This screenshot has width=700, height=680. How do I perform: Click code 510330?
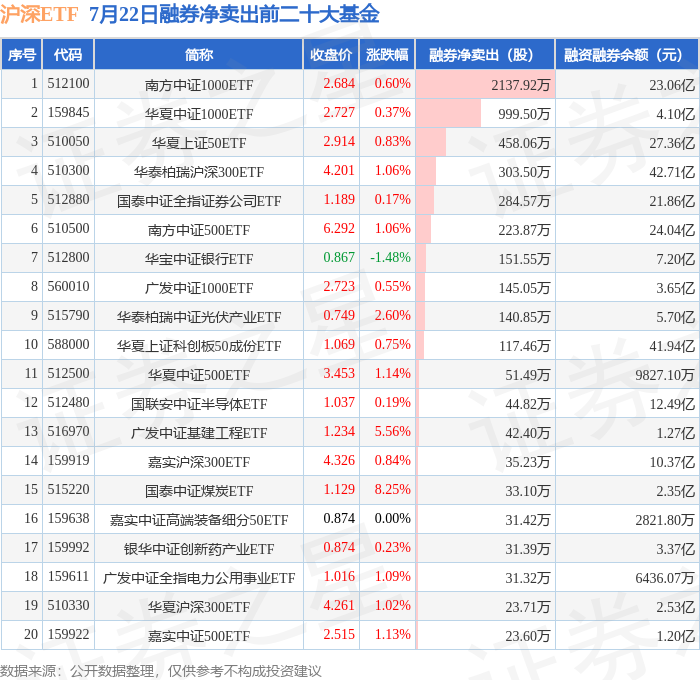pyautogui.click(x=68, y=606)
